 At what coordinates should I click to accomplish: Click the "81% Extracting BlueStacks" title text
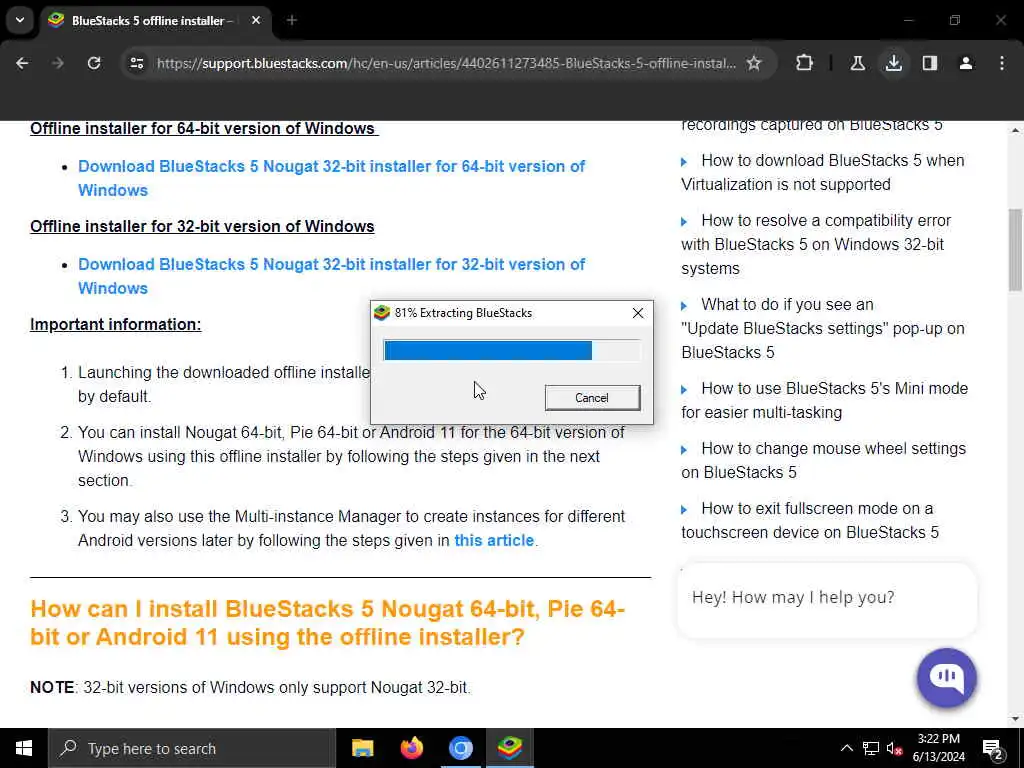(x=463, y=313)
